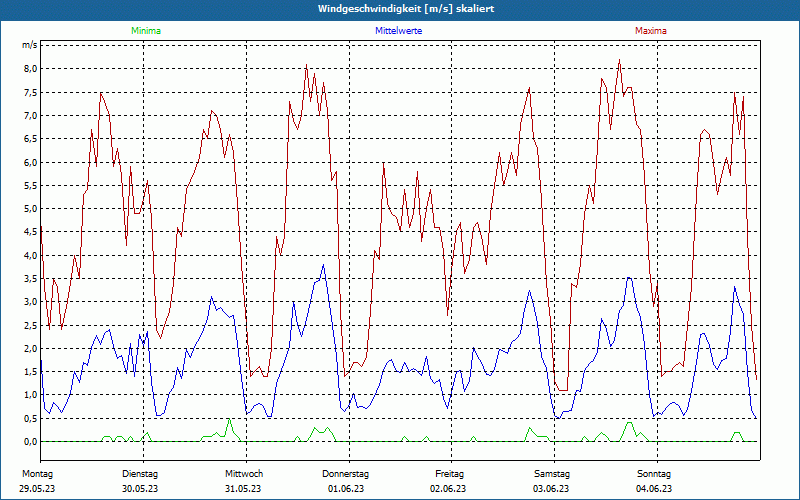Click the 'm/s' y-axis unit label
This screenshot has height=500, width=800.
[x=30, y=45]
